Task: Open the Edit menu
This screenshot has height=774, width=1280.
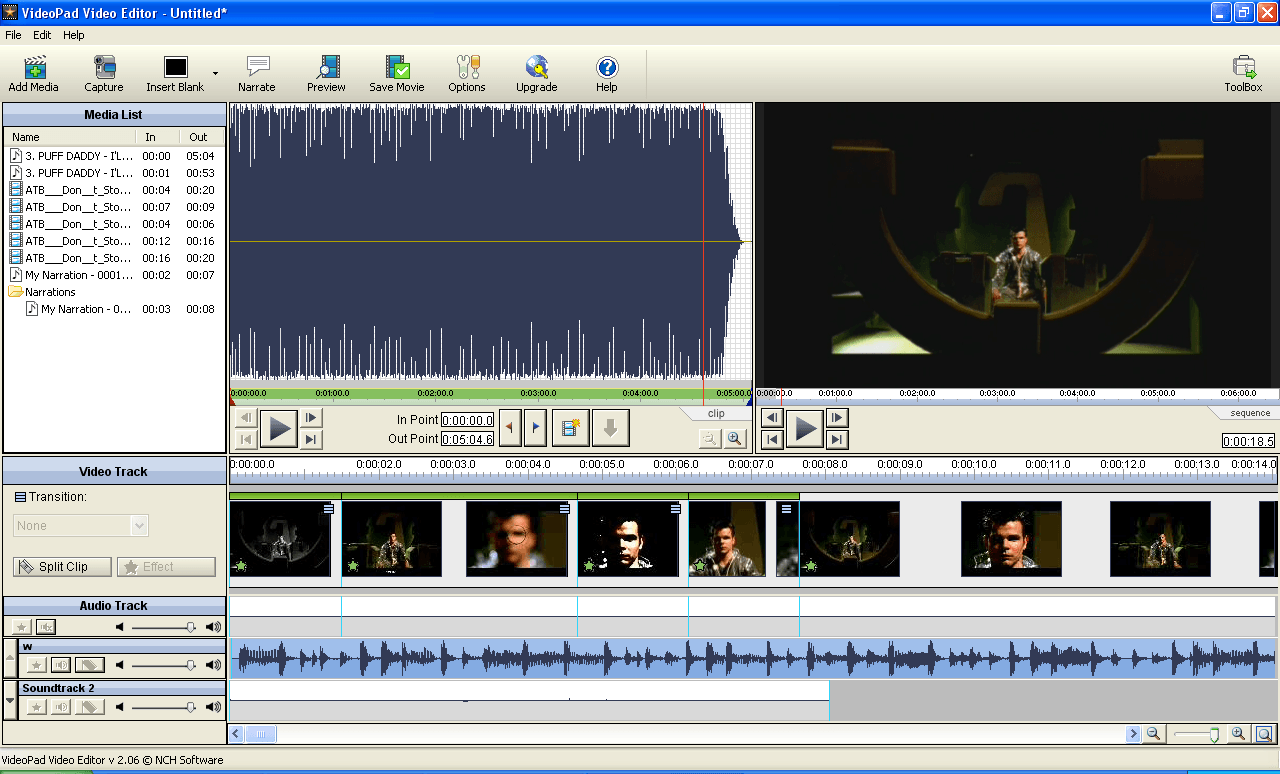Action: (x=42, y=35)
